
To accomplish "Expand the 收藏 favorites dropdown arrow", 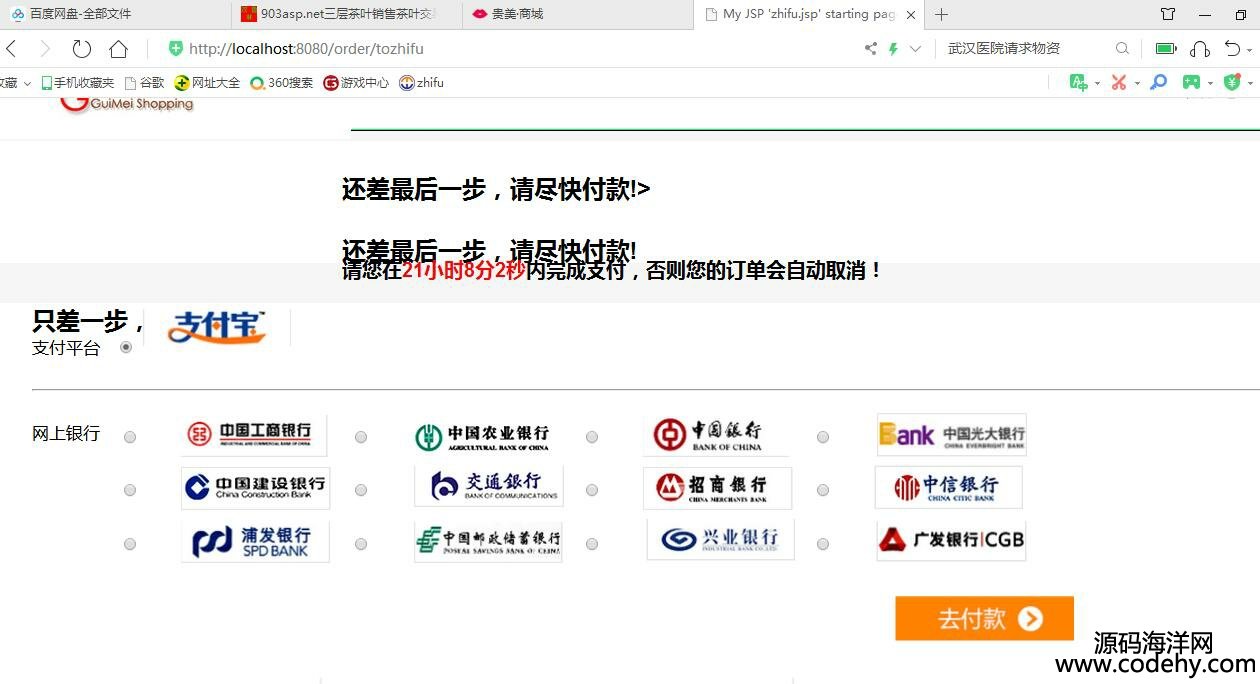I will tap(27, 83).
